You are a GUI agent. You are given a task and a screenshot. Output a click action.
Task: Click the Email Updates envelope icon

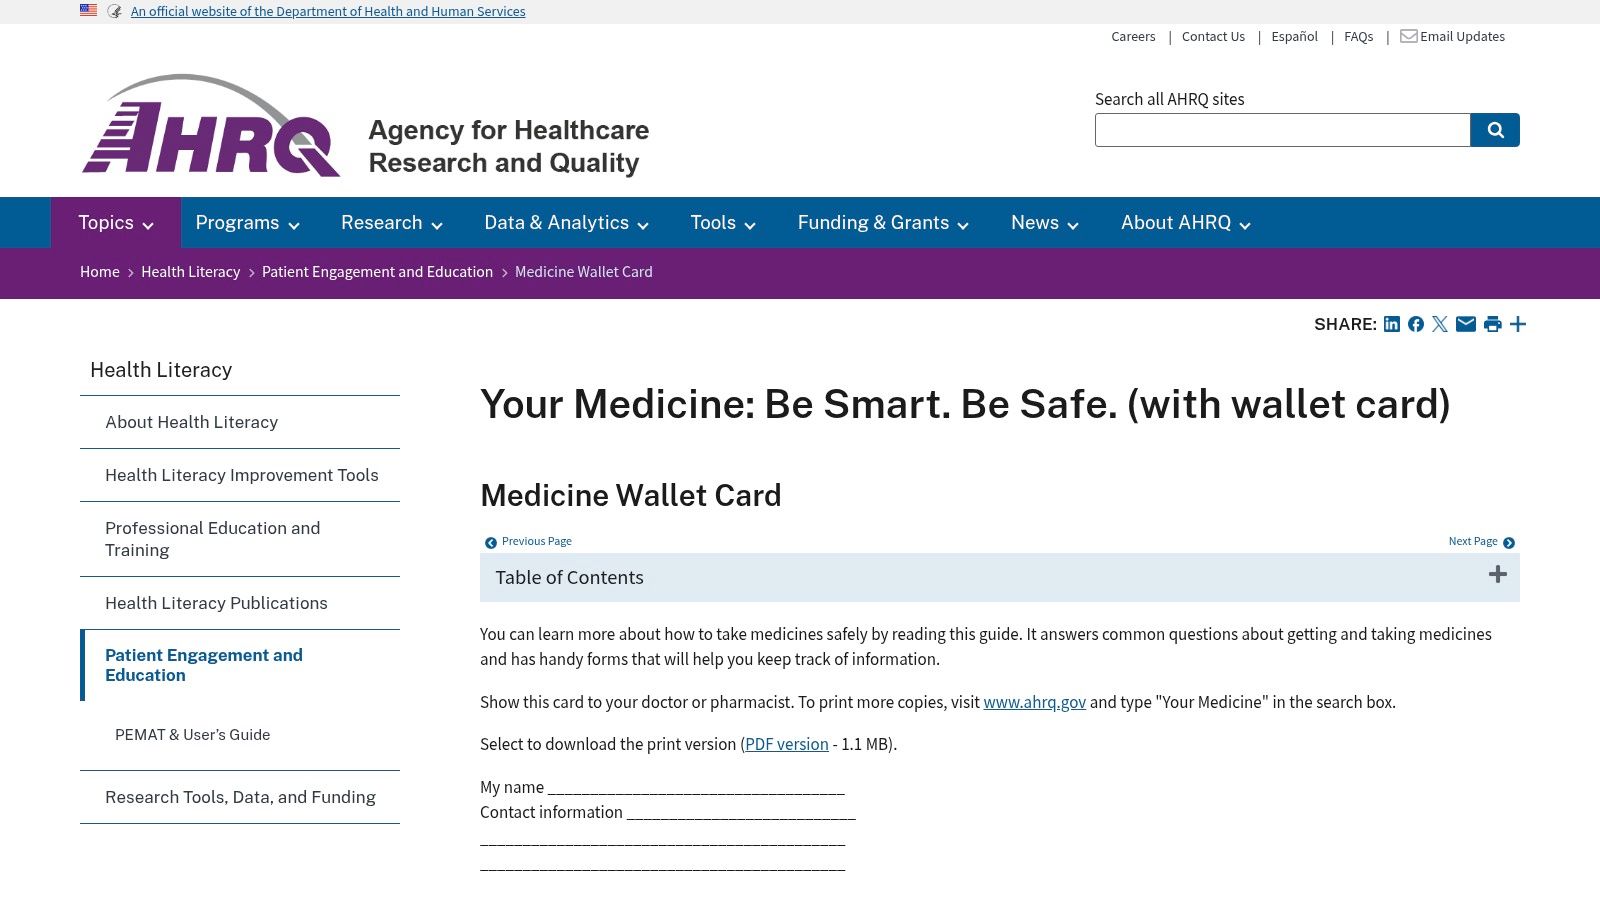(x=1407, y=36)
